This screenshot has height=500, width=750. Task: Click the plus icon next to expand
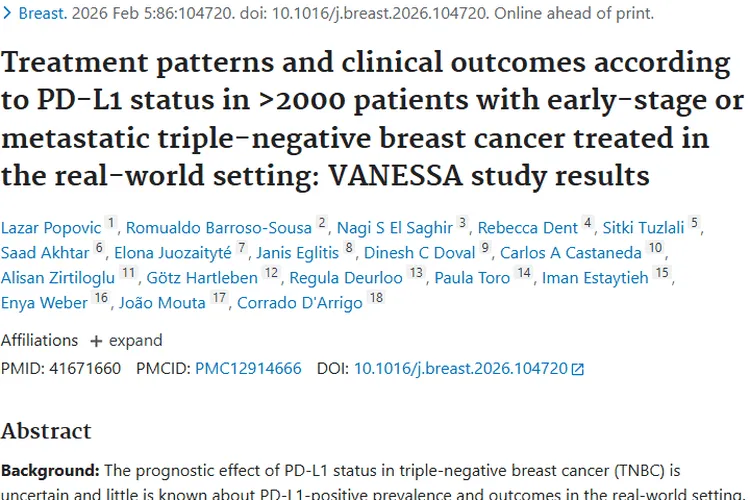tap(96, 340)
